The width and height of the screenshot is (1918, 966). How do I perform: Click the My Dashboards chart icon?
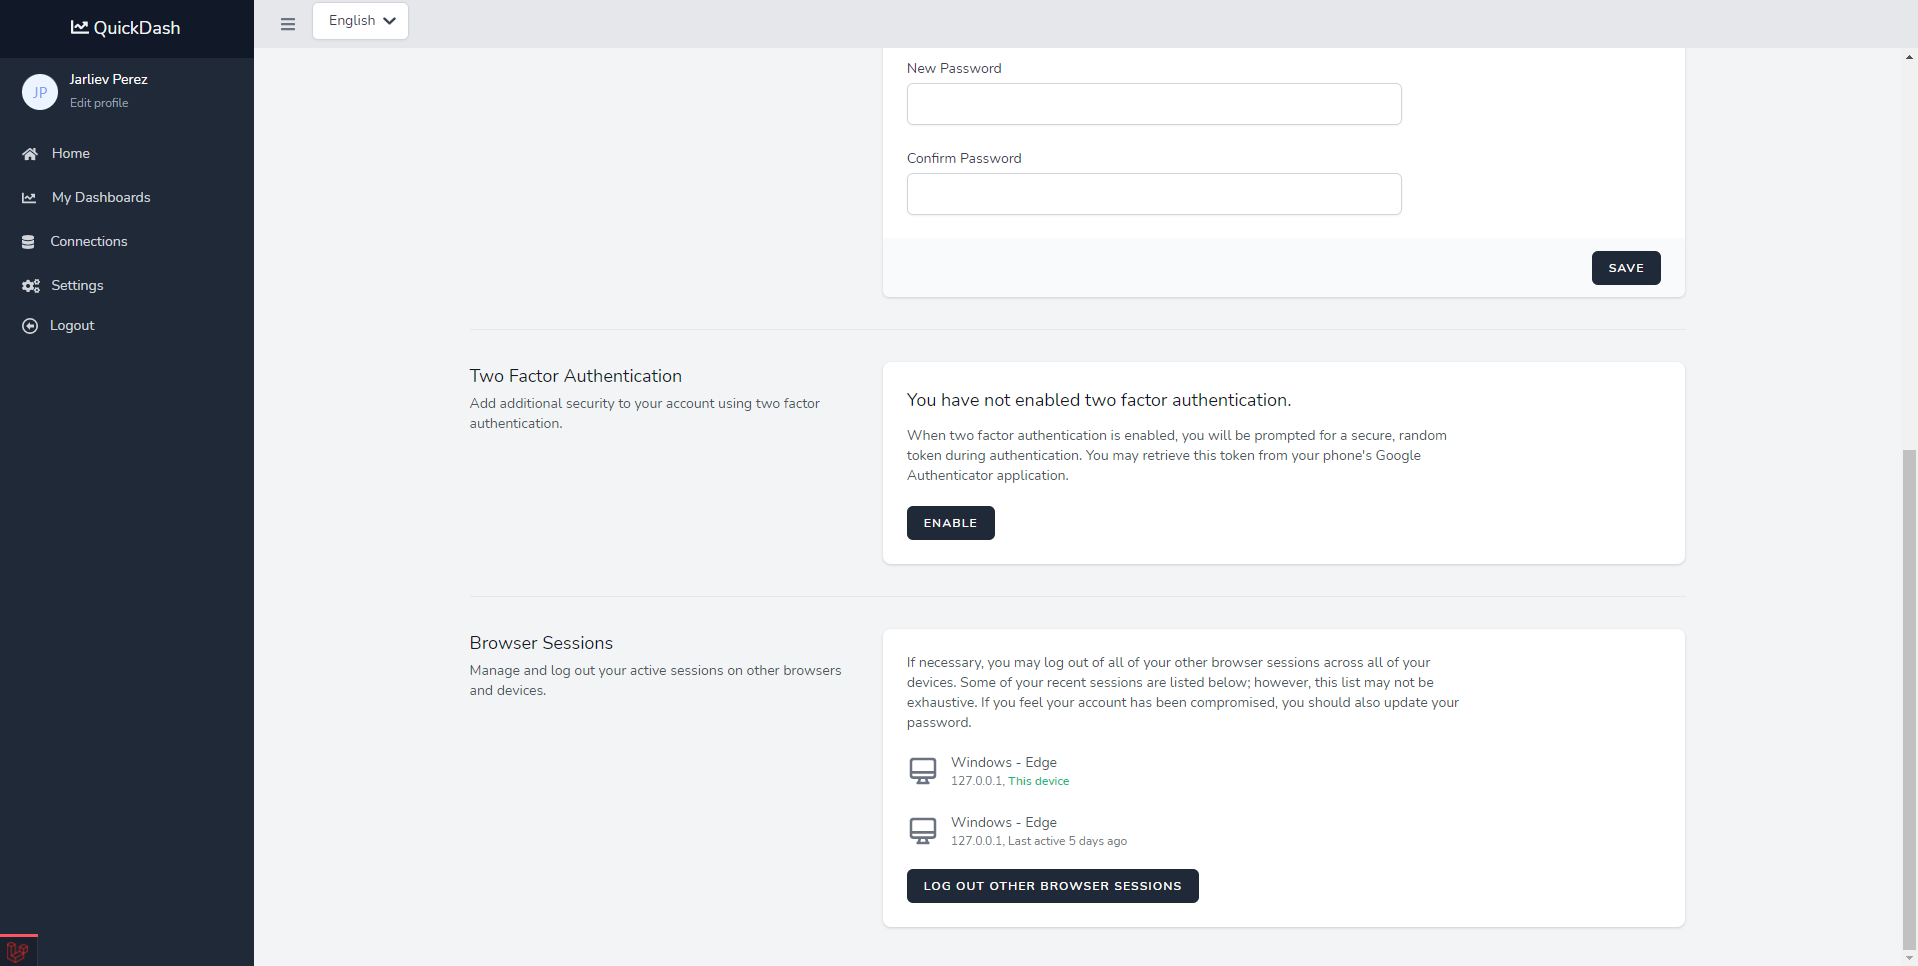(x=29, y=198)
